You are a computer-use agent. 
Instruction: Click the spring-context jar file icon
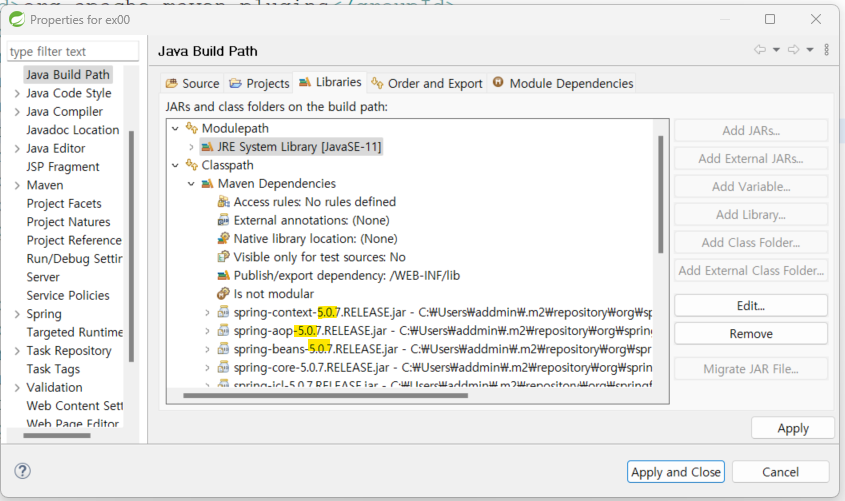coord(223,312)
